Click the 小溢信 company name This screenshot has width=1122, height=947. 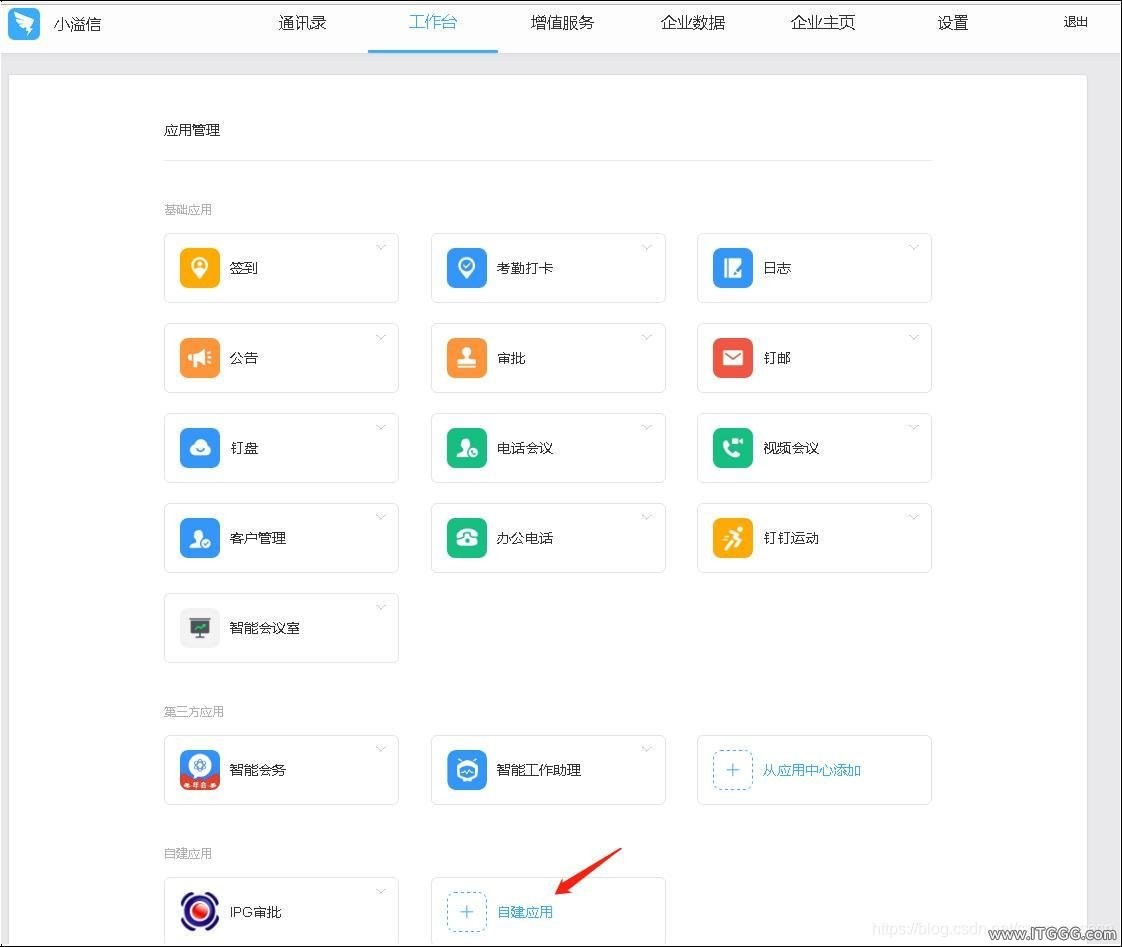click(77, 24)
